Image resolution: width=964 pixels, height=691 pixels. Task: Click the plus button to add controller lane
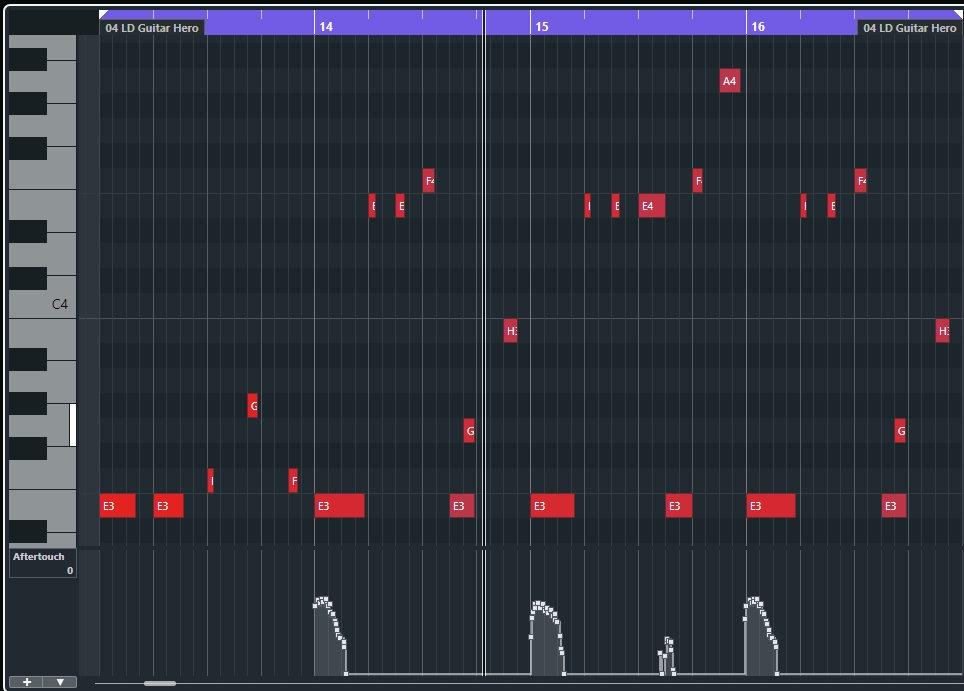(26, 682)
